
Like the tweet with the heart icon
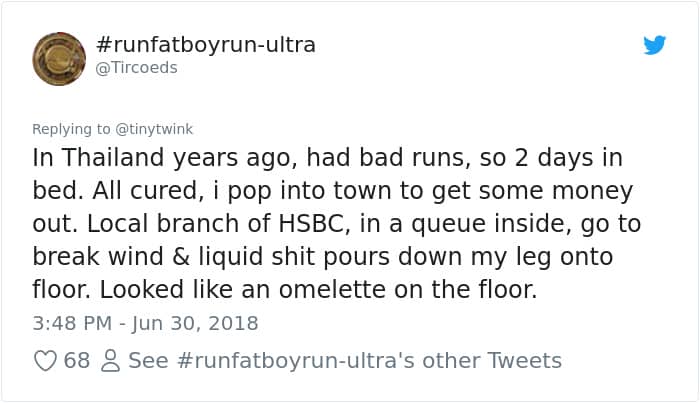(x=44, y=361)
